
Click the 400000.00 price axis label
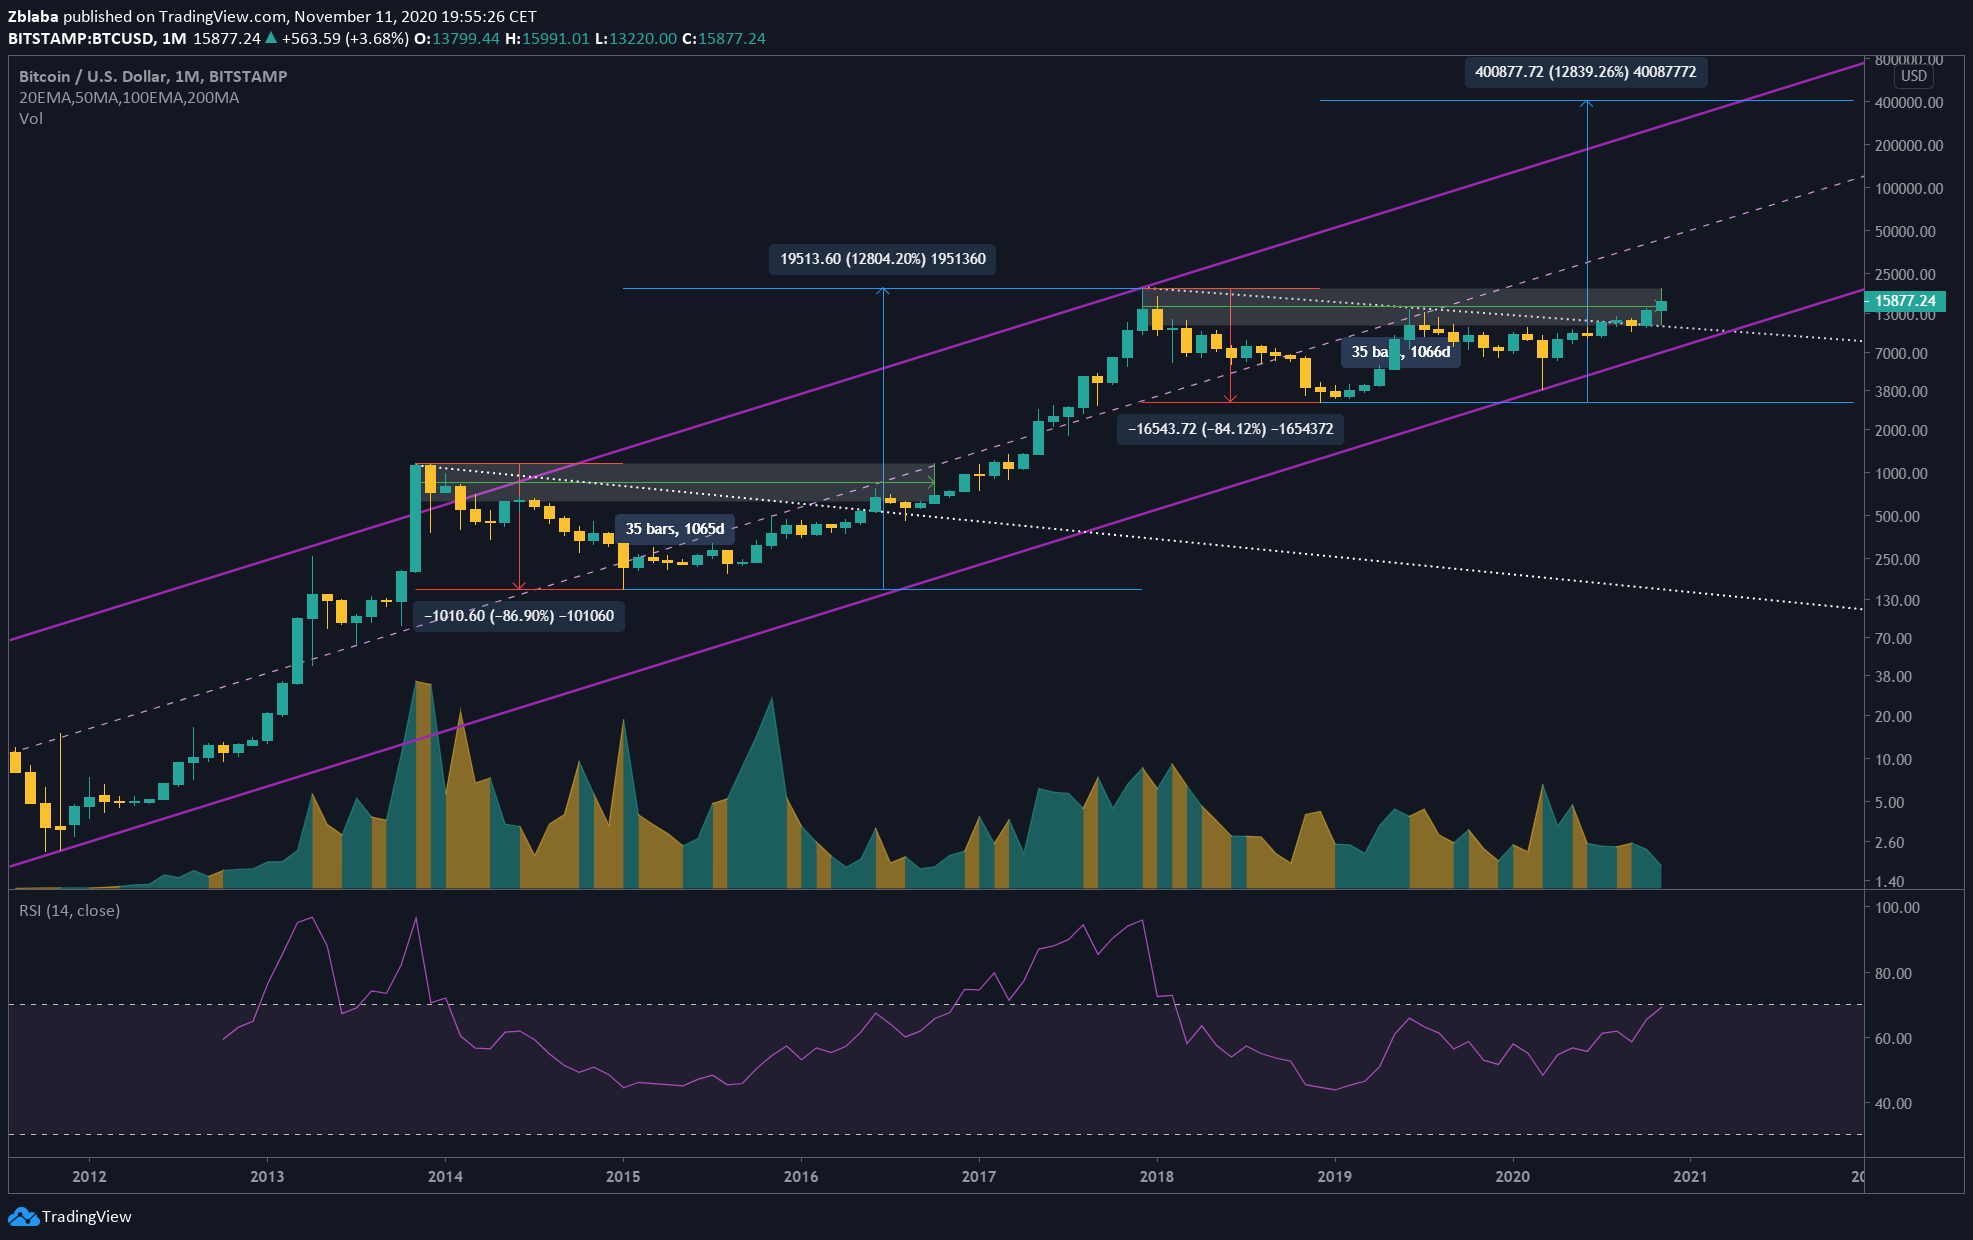click(x=1909, y=103)
